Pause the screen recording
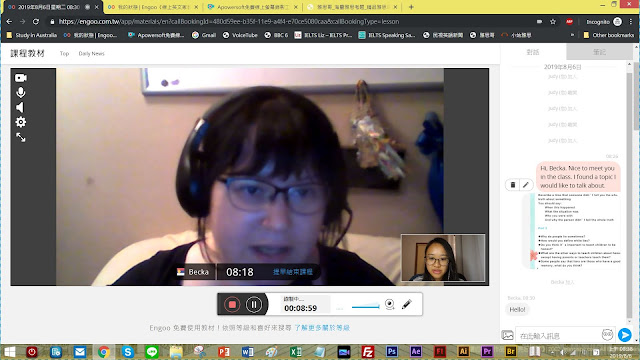640x360 pixels. (254, 304)
